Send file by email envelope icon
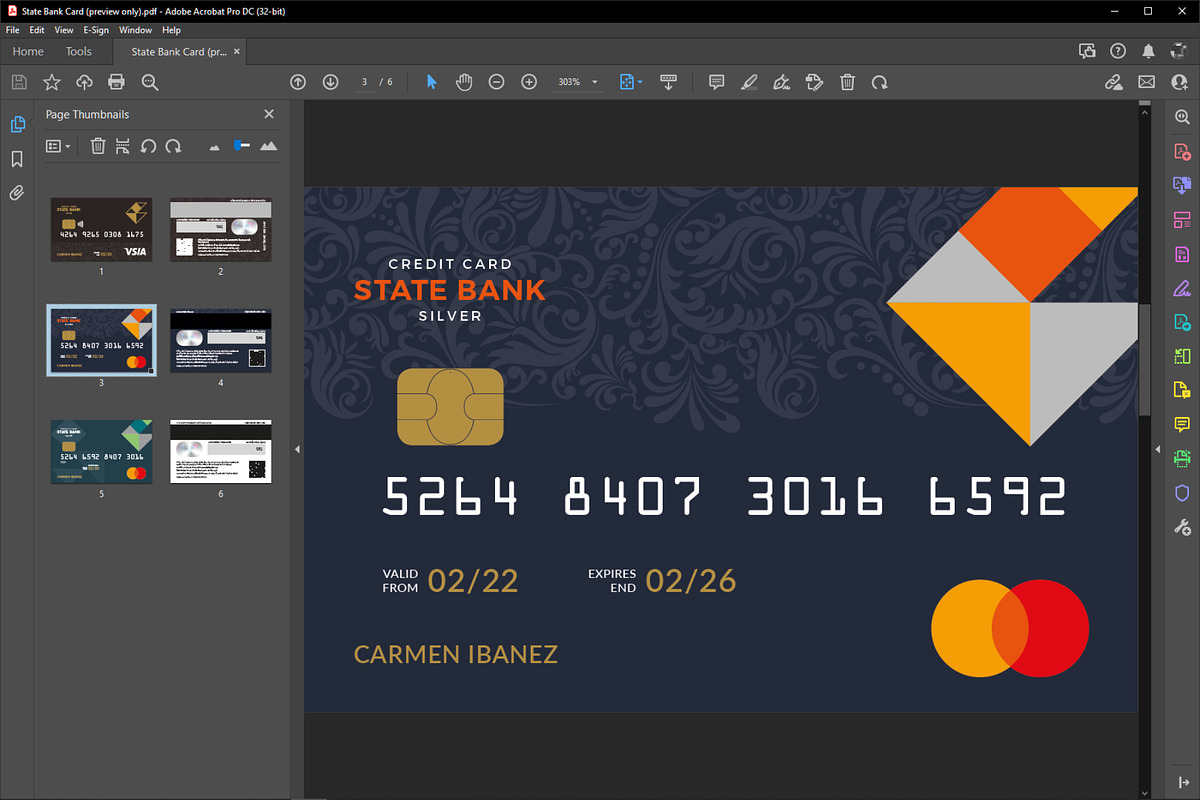This screenshot has height=800, width=1200. [1147, 82]
